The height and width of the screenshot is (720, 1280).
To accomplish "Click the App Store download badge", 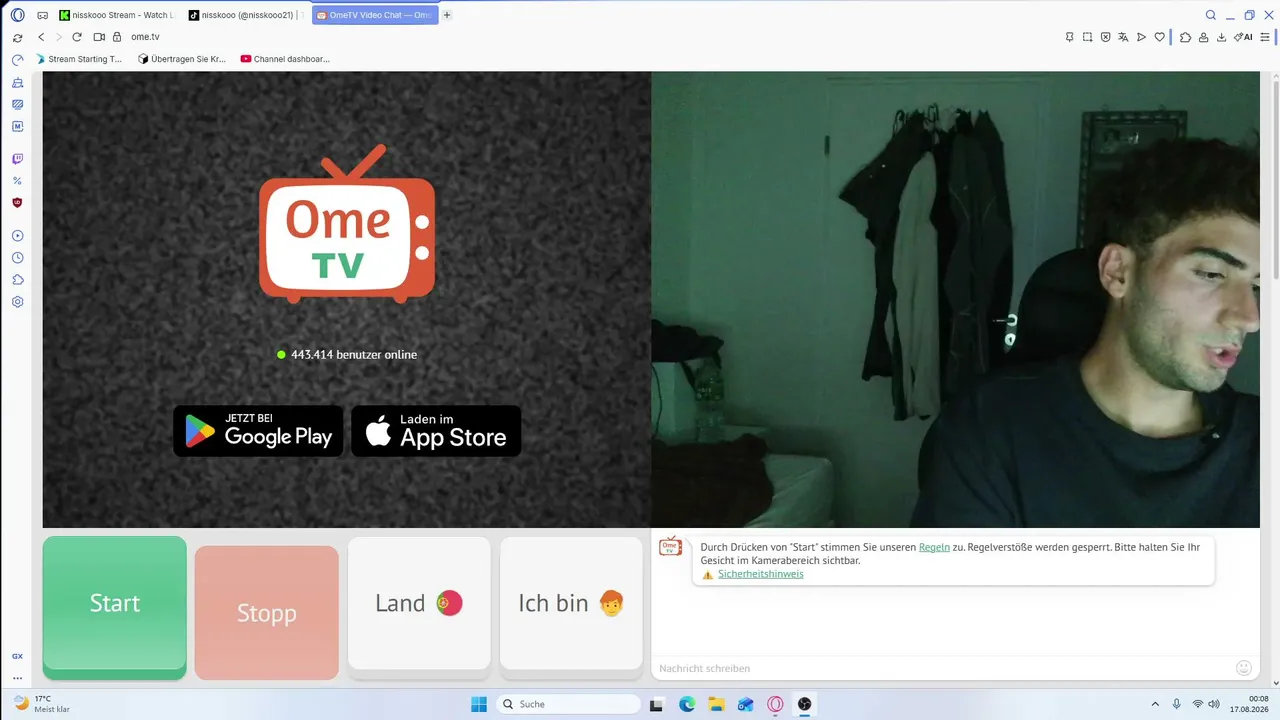I will coord(436,431).
